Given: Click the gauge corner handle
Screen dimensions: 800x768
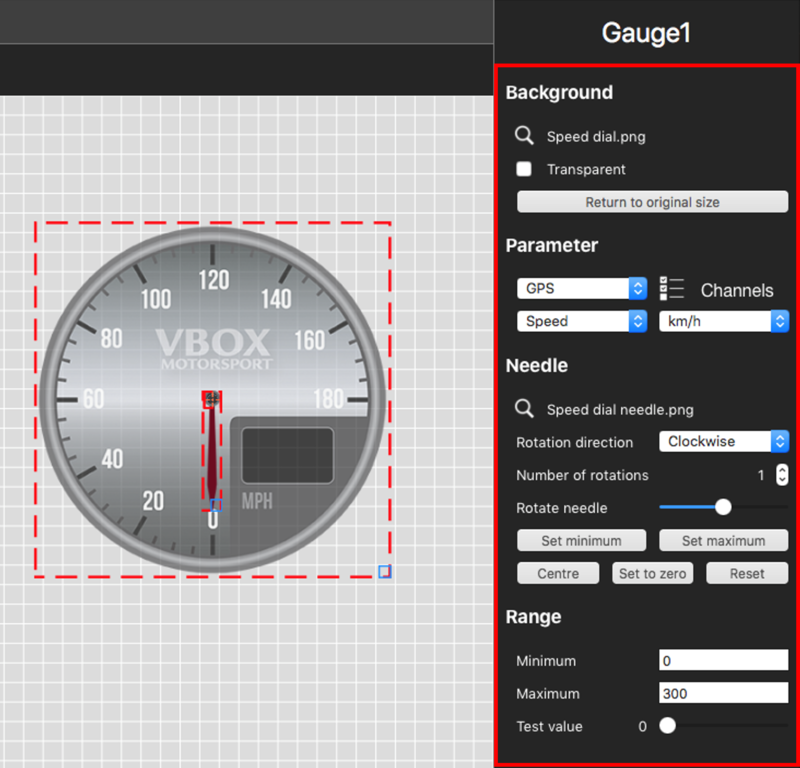Looking at the screenshot, I should click(x=385, y=572).
